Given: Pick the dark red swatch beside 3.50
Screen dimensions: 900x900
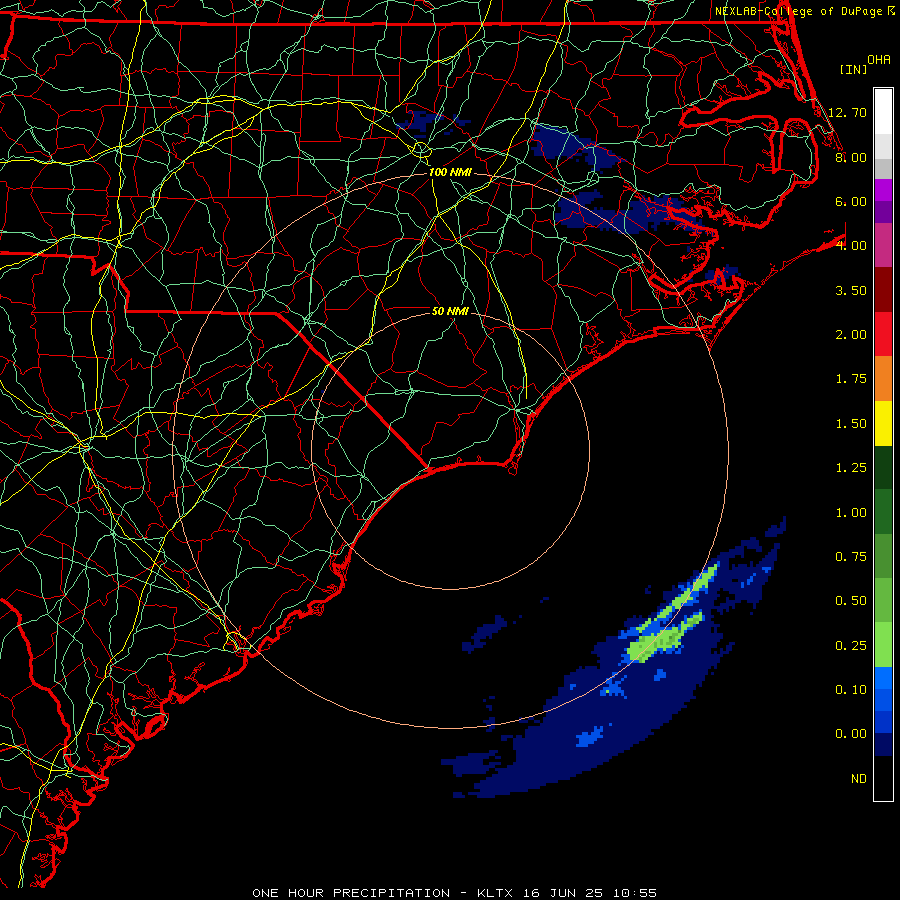Looking at the screenshot, I should pos(883,290).
